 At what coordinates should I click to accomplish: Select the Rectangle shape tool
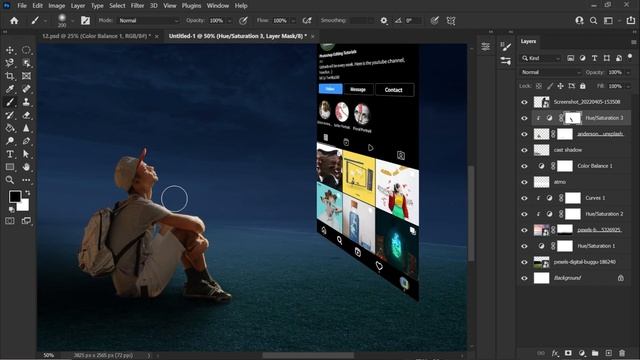[10, 167]
